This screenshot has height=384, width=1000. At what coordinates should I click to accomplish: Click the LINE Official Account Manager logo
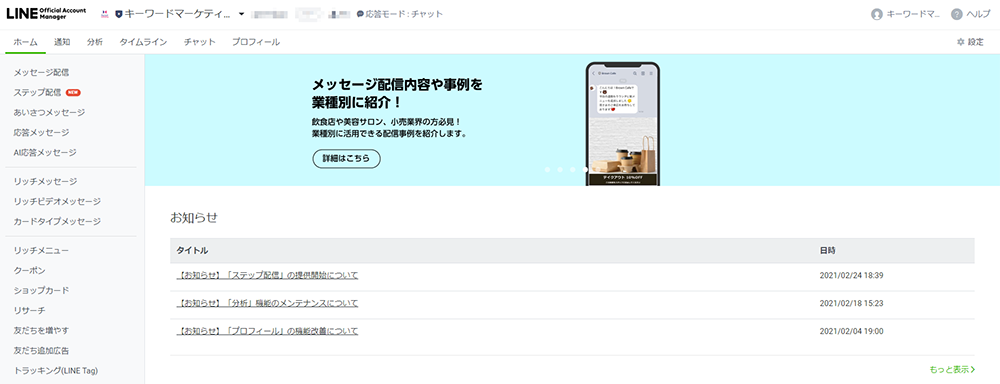tap(46, 13)
